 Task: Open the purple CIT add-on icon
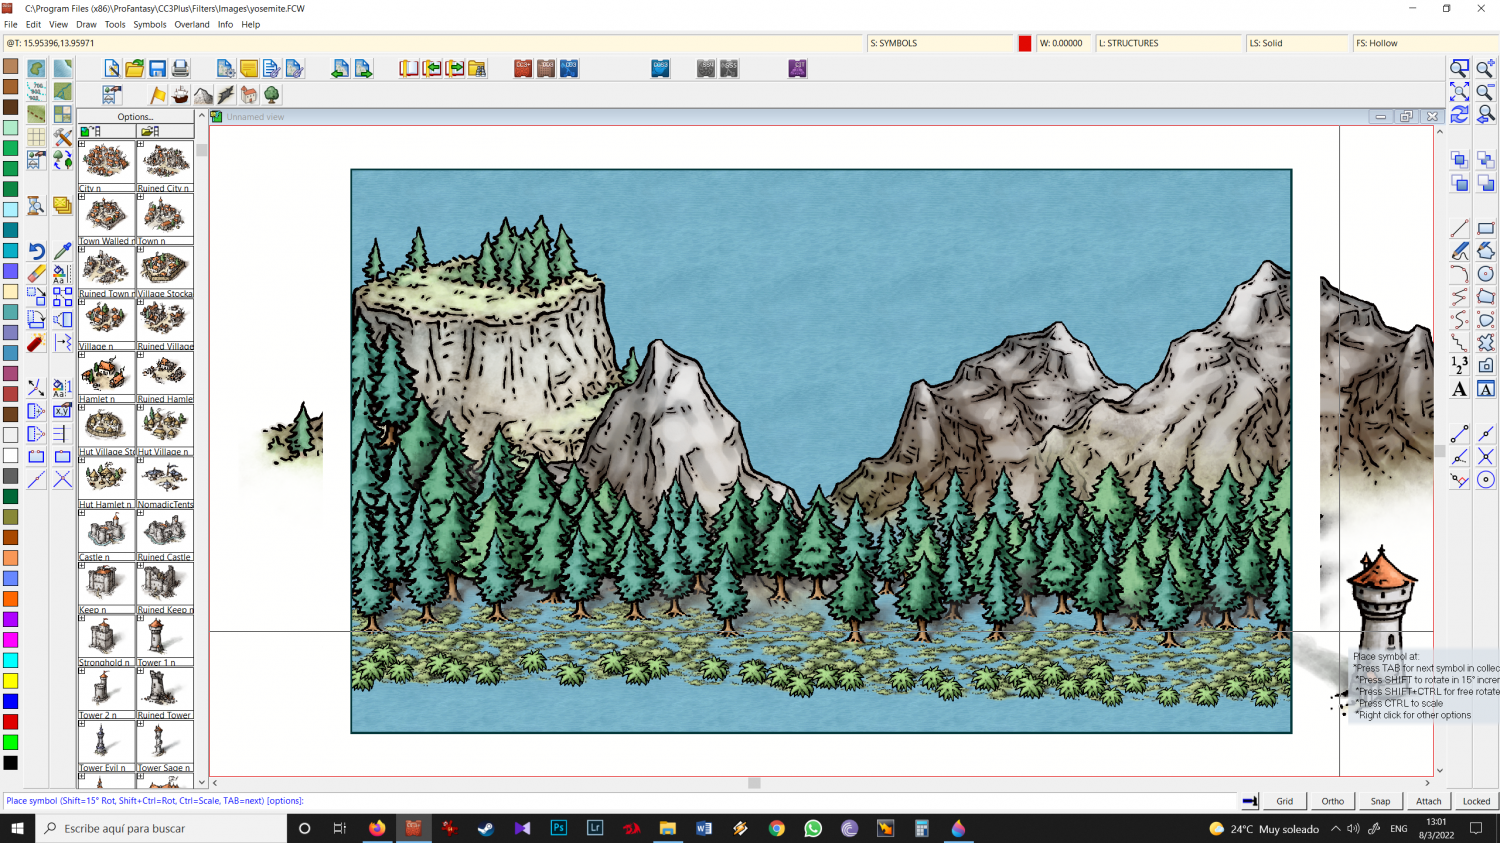coord(798,68)
